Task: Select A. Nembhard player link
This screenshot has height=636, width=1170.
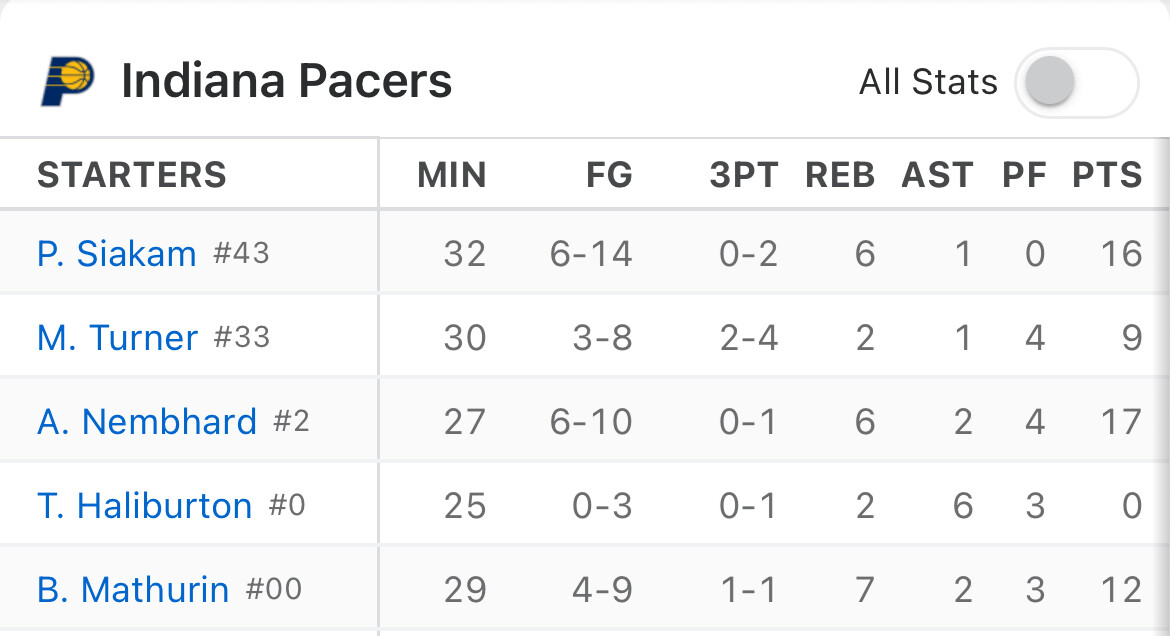Action: [147, 422]
